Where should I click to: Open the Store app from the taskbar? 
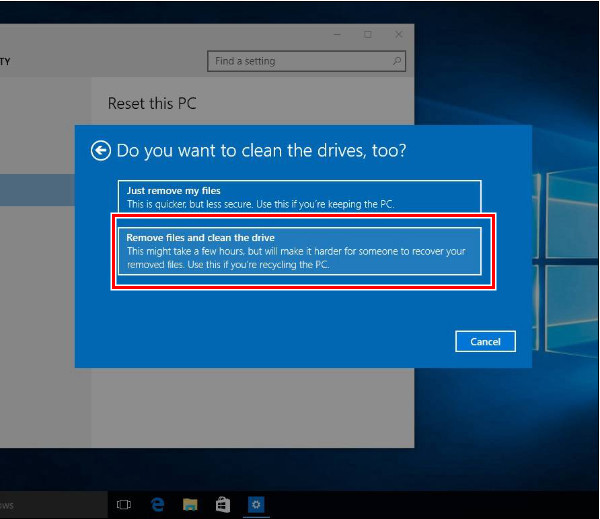pyautogui.click(x=223, y=504)
